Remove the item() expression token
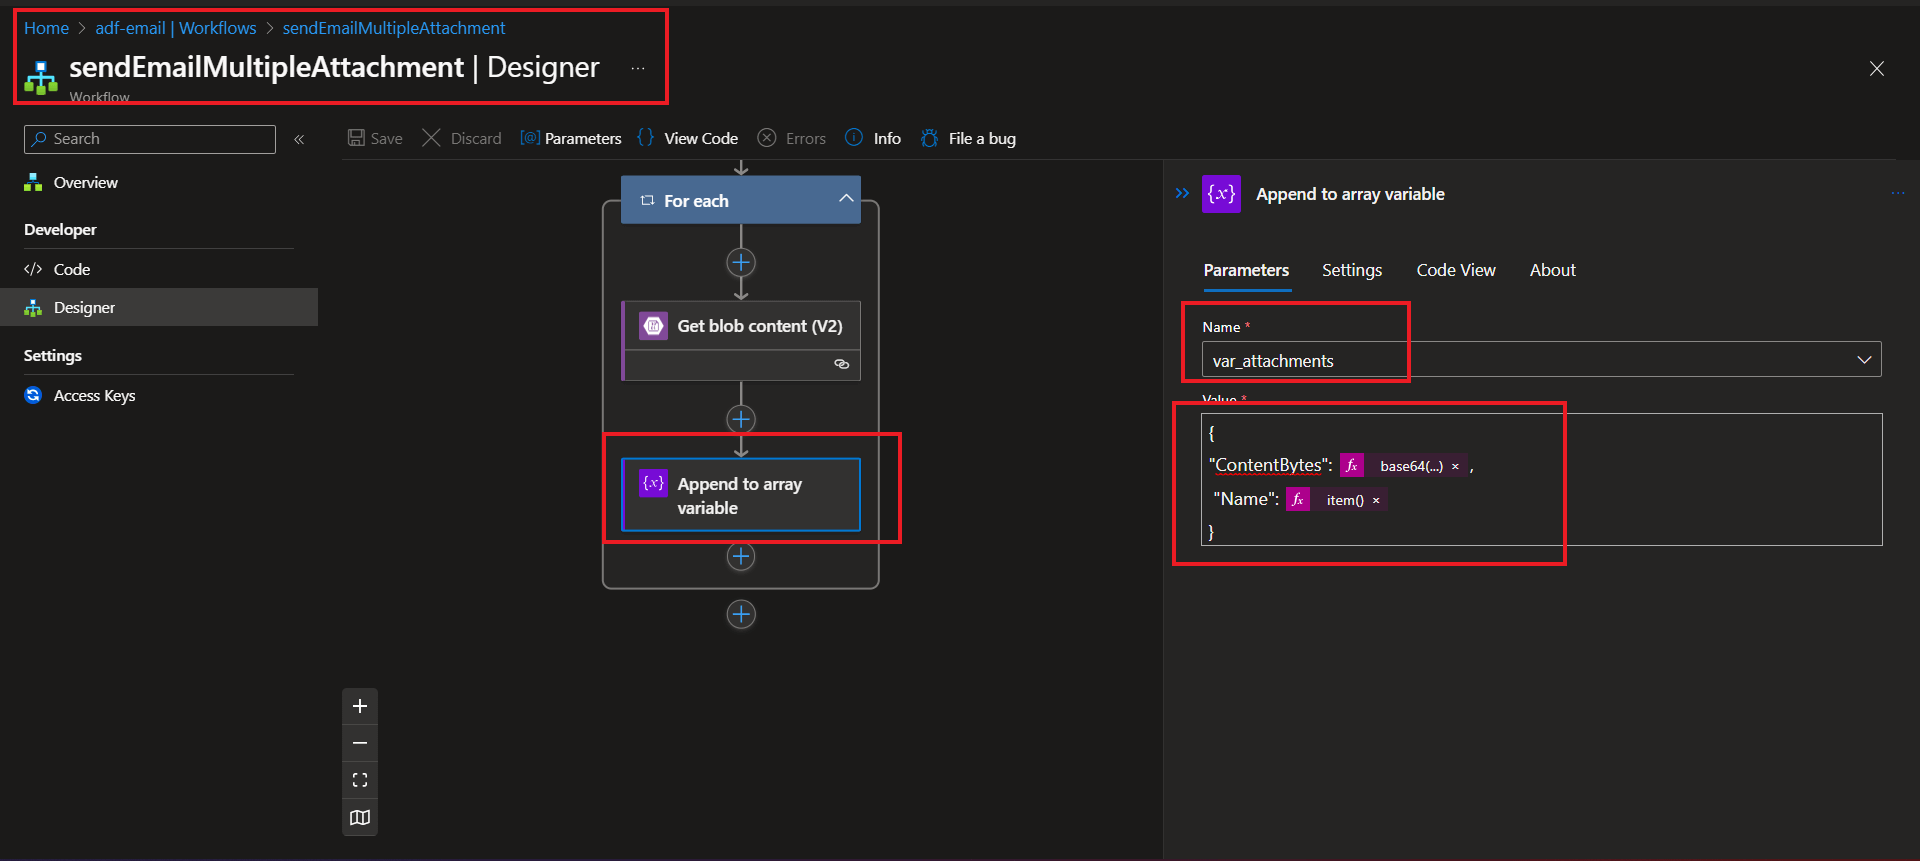The image size is (1920, 861). click(1376, 500)
